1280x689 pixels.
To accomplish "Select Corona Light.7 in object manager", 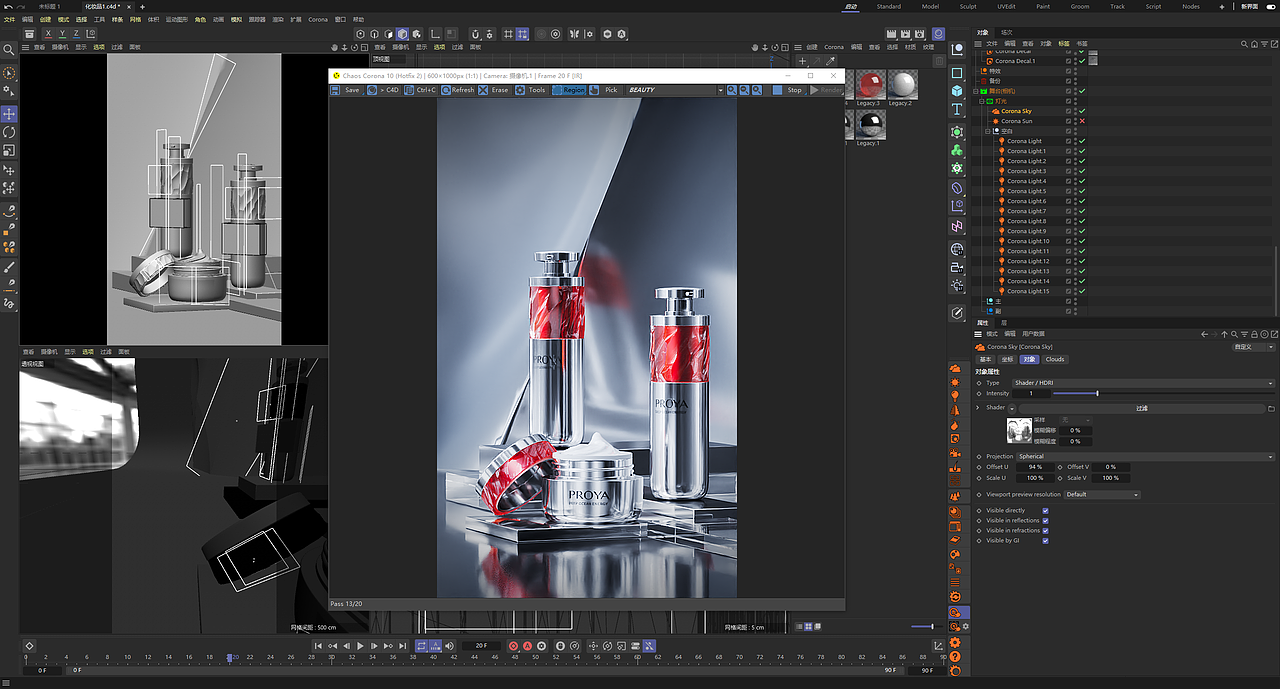I will coord(1026,211).
